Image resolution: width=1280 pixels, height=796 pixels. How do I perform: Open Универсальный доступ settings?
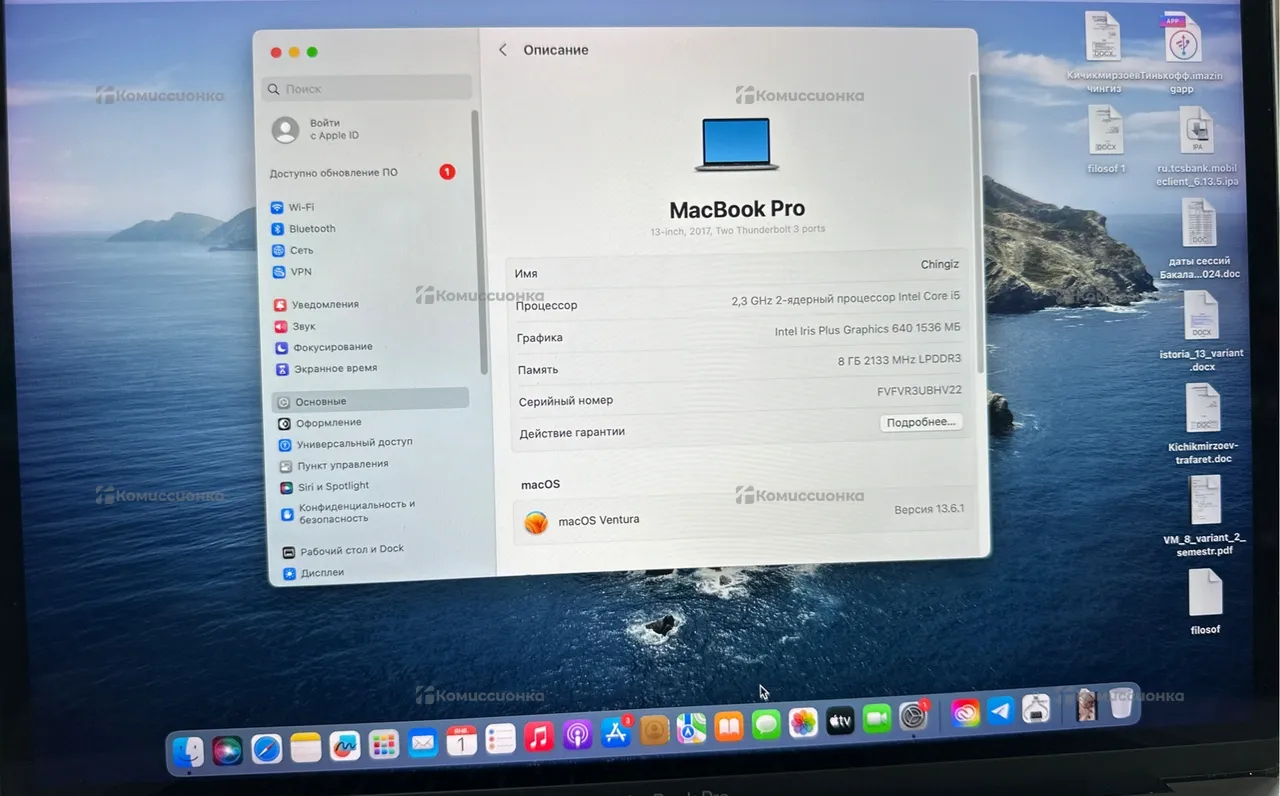[353, 443]
